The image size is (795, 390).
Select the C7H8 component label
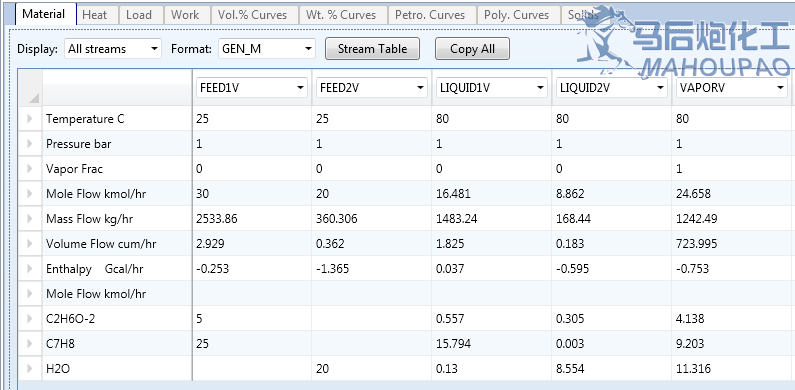click(61, 343)
